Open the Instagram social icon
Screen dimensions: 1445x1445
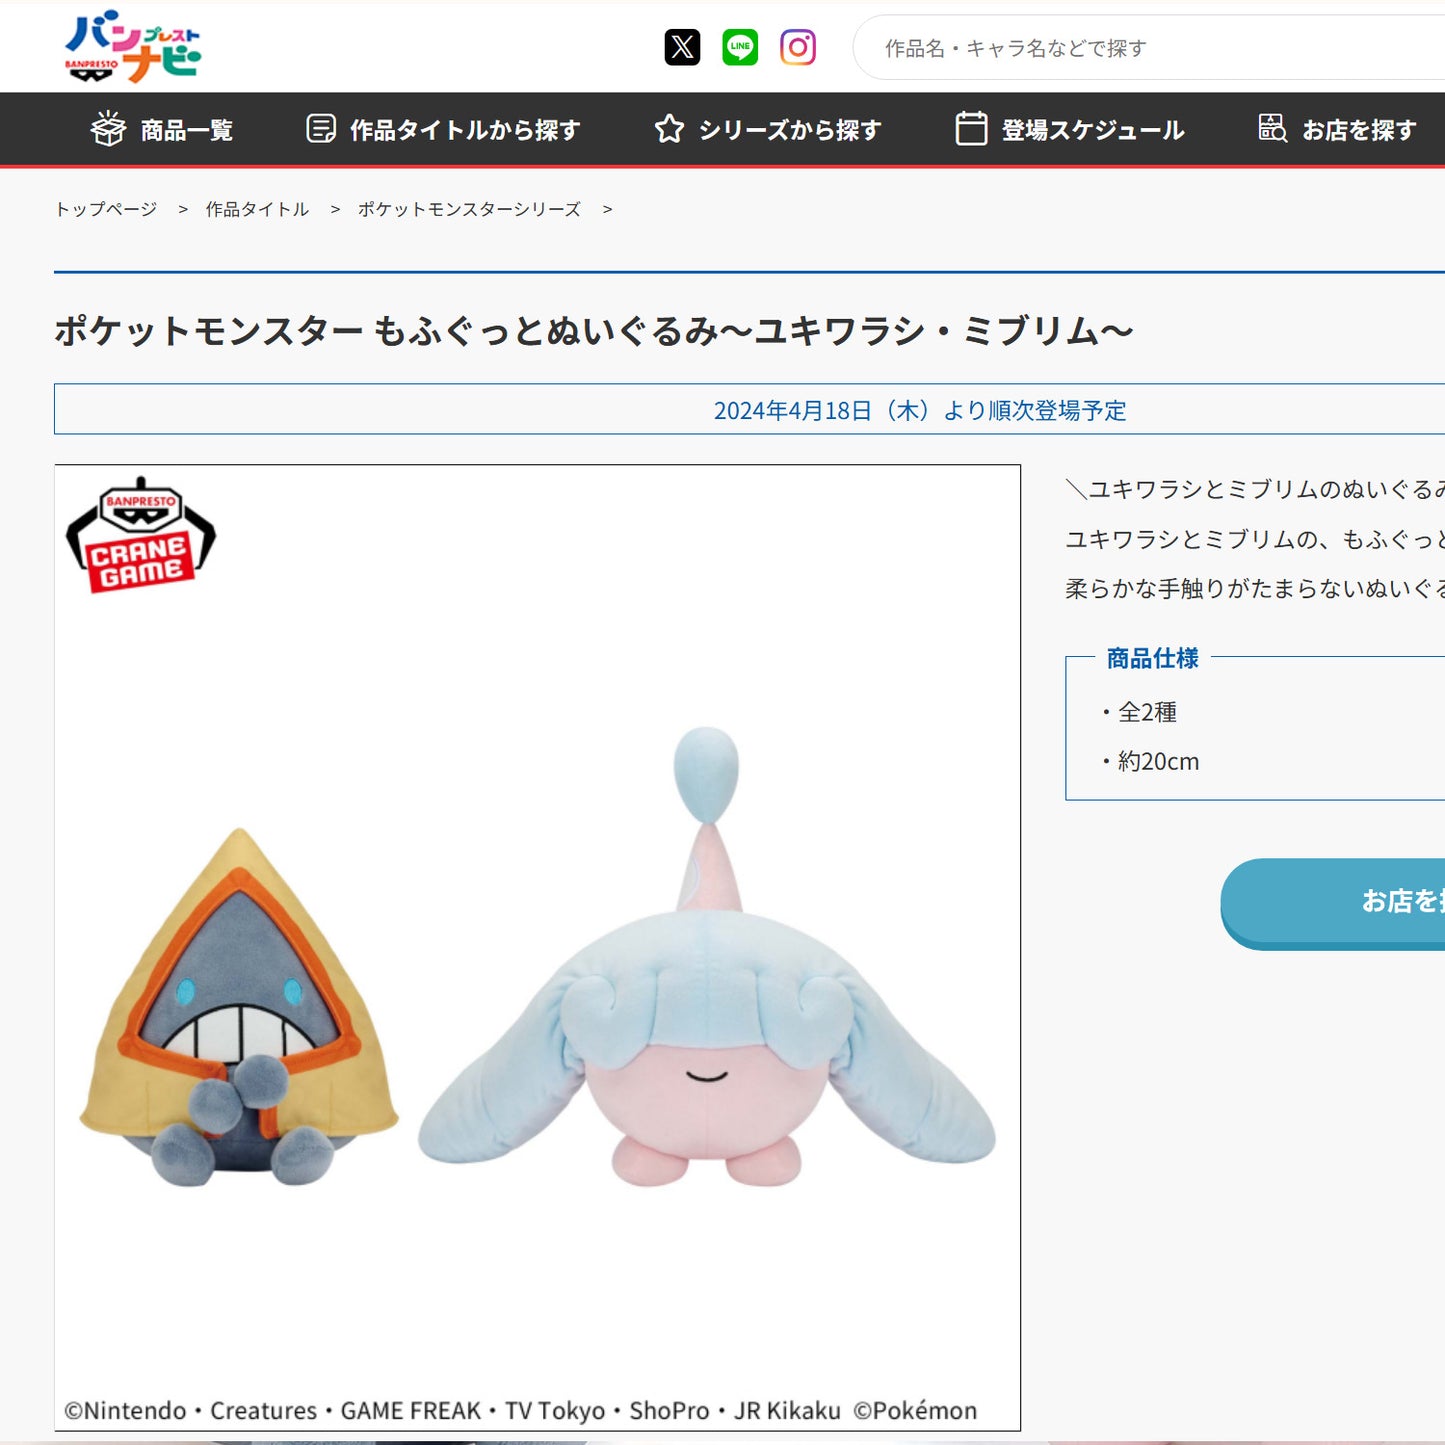coord(798,47)
